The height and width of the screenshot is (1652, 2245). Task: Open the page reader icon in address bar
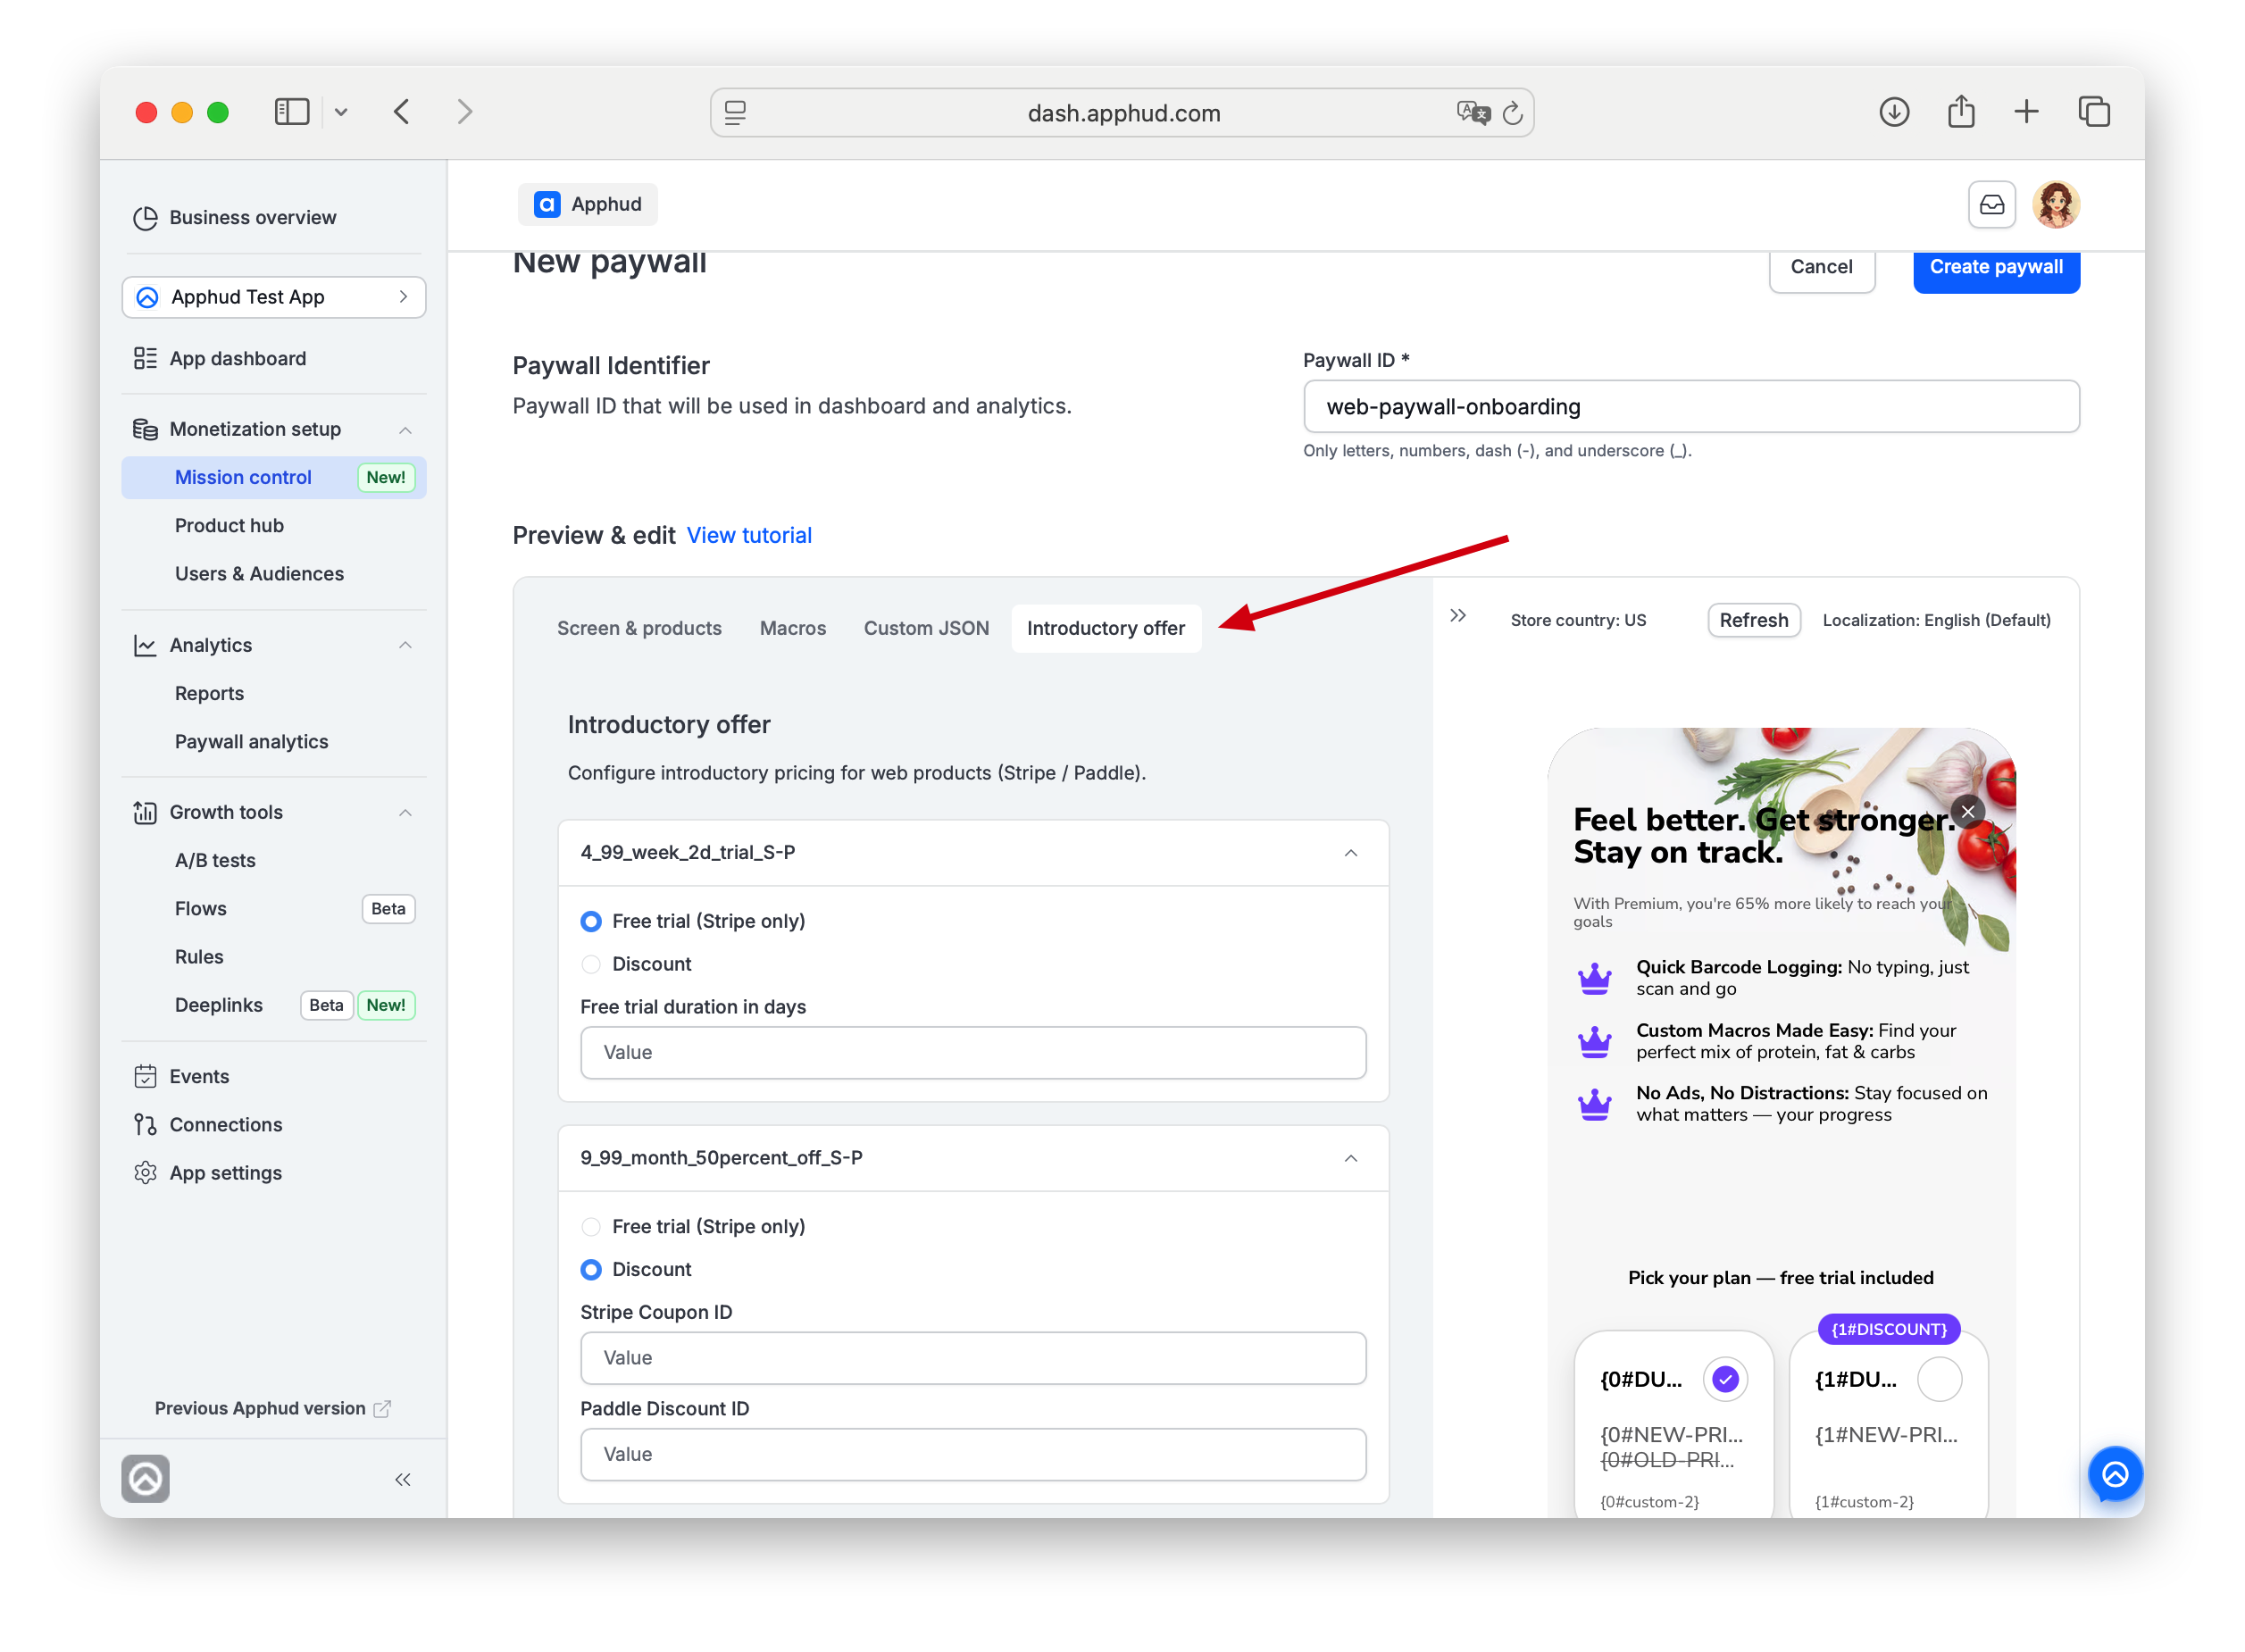735,112
